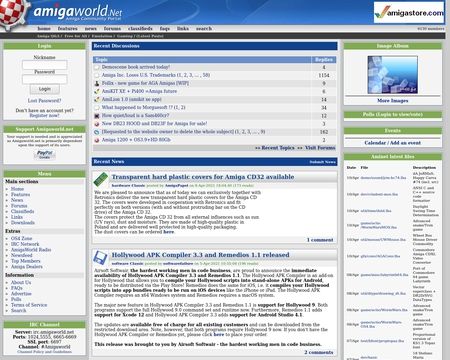The image size is (450, 360).
Task: Open IRC Network in sidebar Extras
Action: point(25,244)
